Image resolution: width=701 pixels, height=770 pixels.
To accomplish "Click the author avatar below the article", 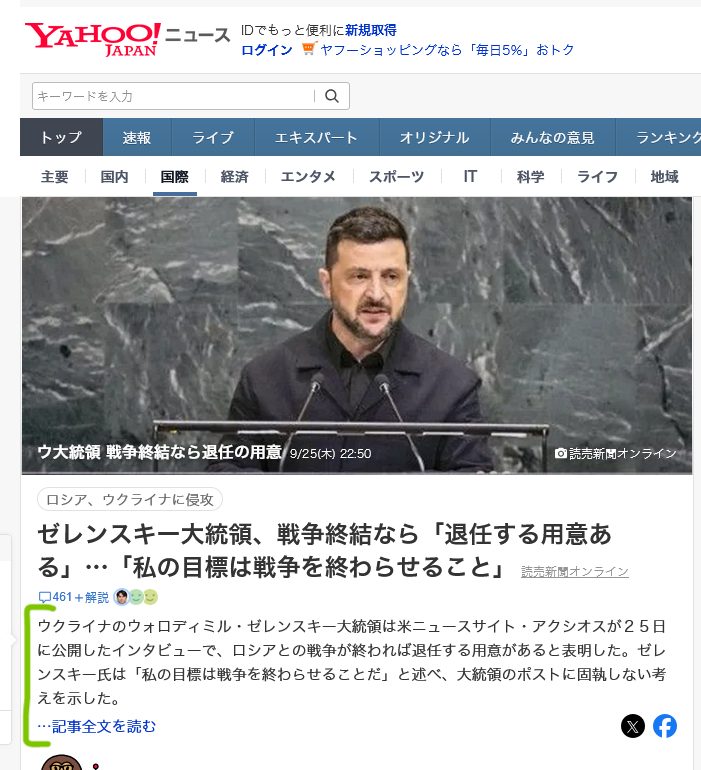I will coord(62,762).
